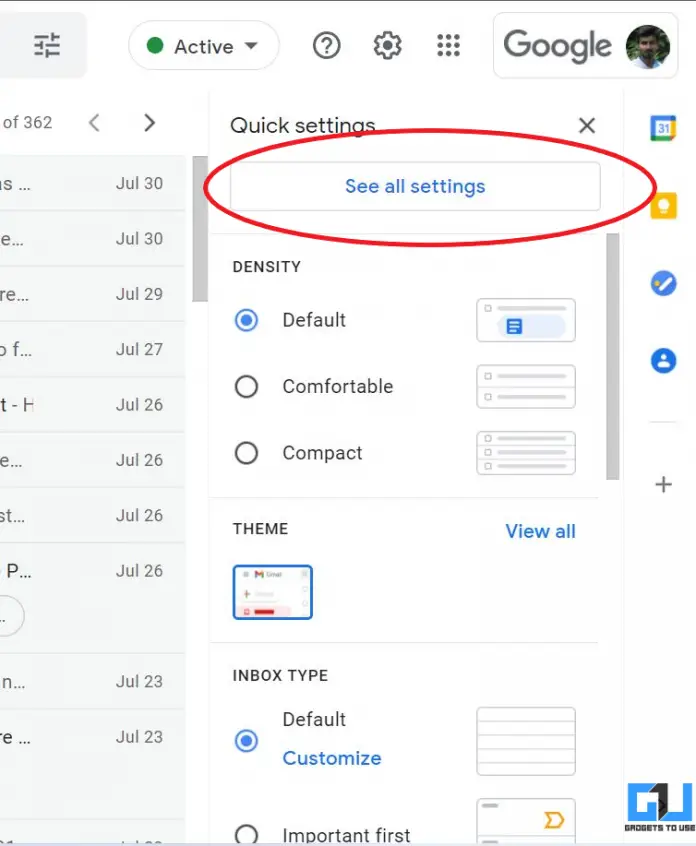Open Google Keep in side panel

click(x=663, y=206)
